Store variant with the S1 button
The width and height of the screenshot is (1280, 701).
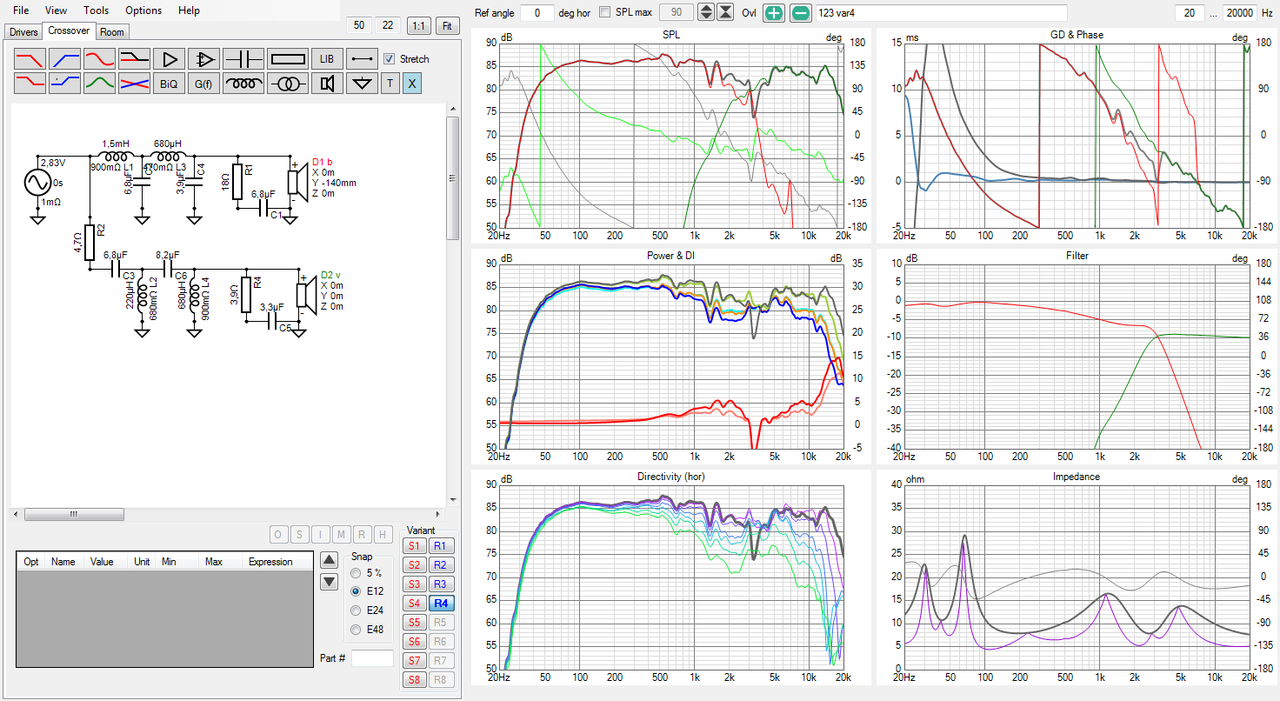click(x=414, y=546)
